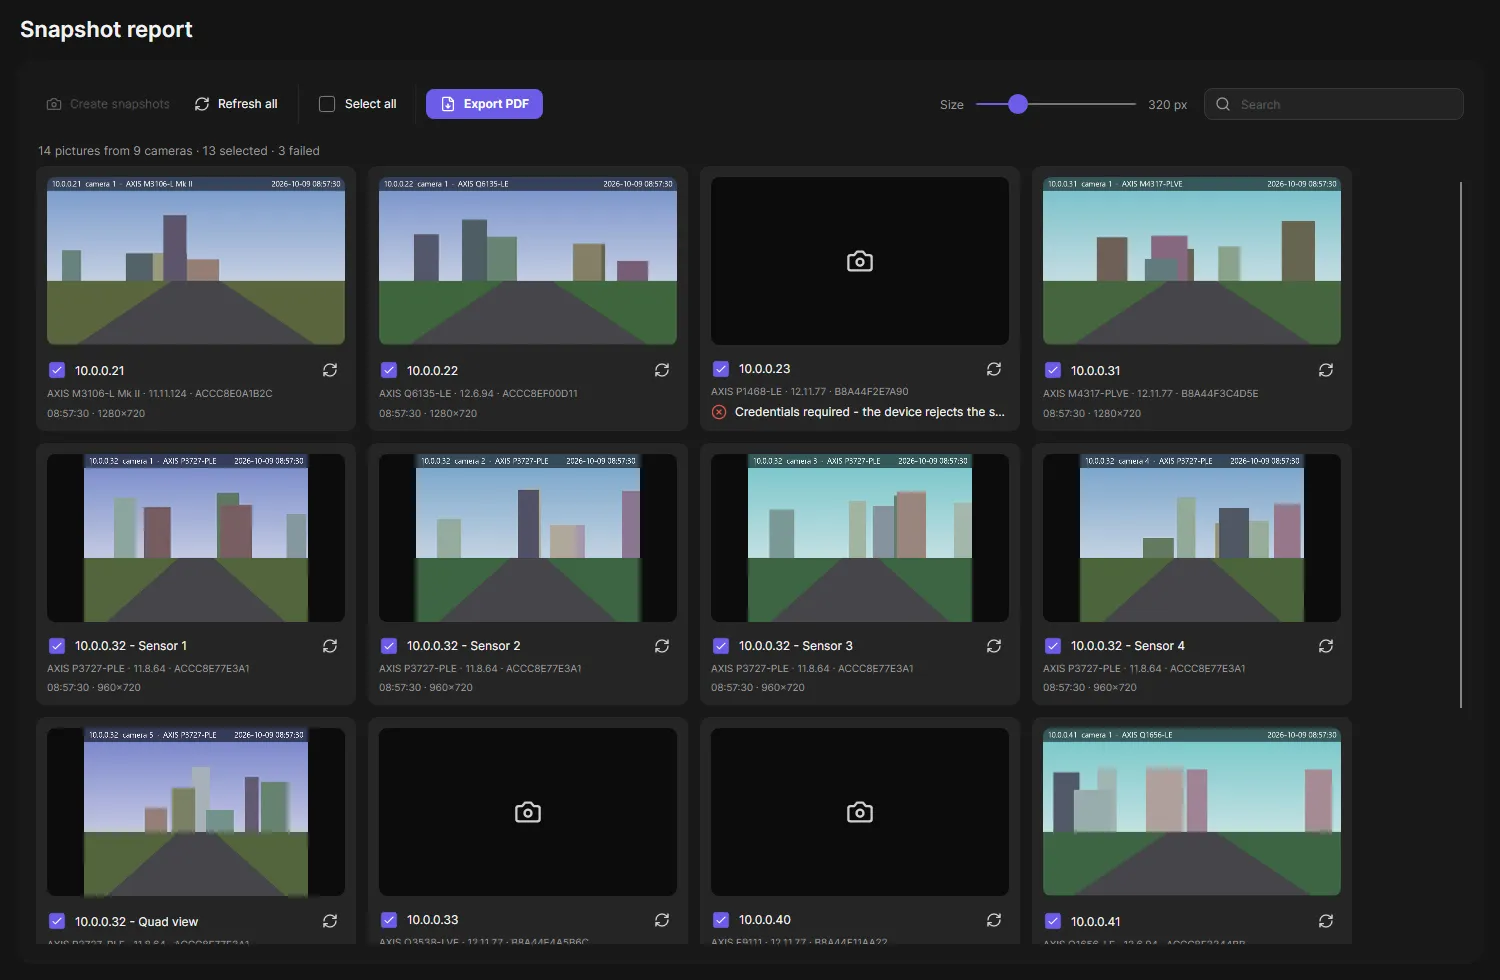Click the camera placeholder icon for 10.0.0.33
The height and width of the screenshot is (980, 1500).
click(x=528, y=813)
